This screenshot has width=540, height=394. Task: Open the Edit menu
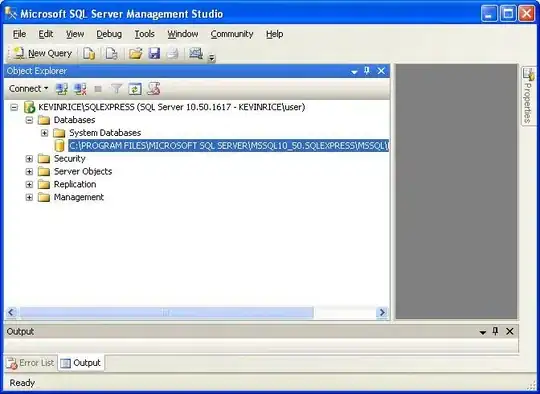click(x=46, y=34)
